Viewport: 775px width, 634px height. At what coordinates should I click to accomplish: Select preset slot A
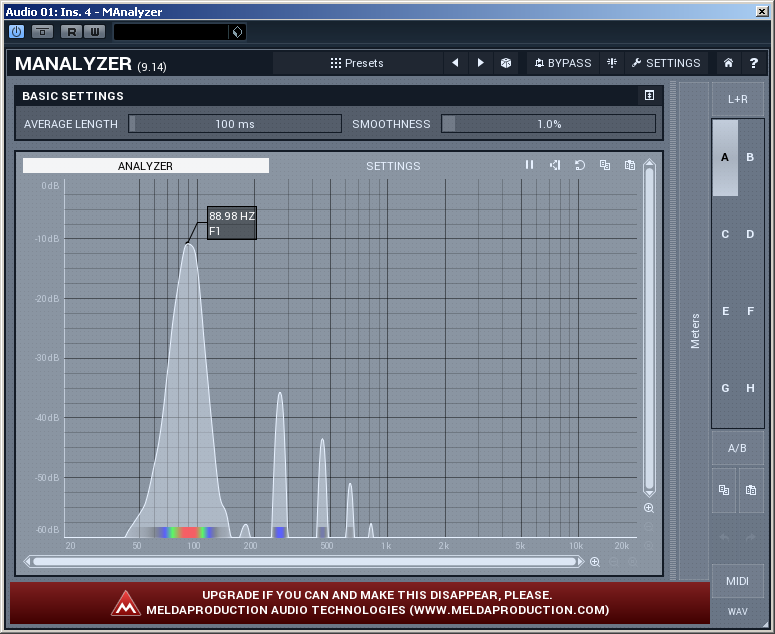point(725,157)
